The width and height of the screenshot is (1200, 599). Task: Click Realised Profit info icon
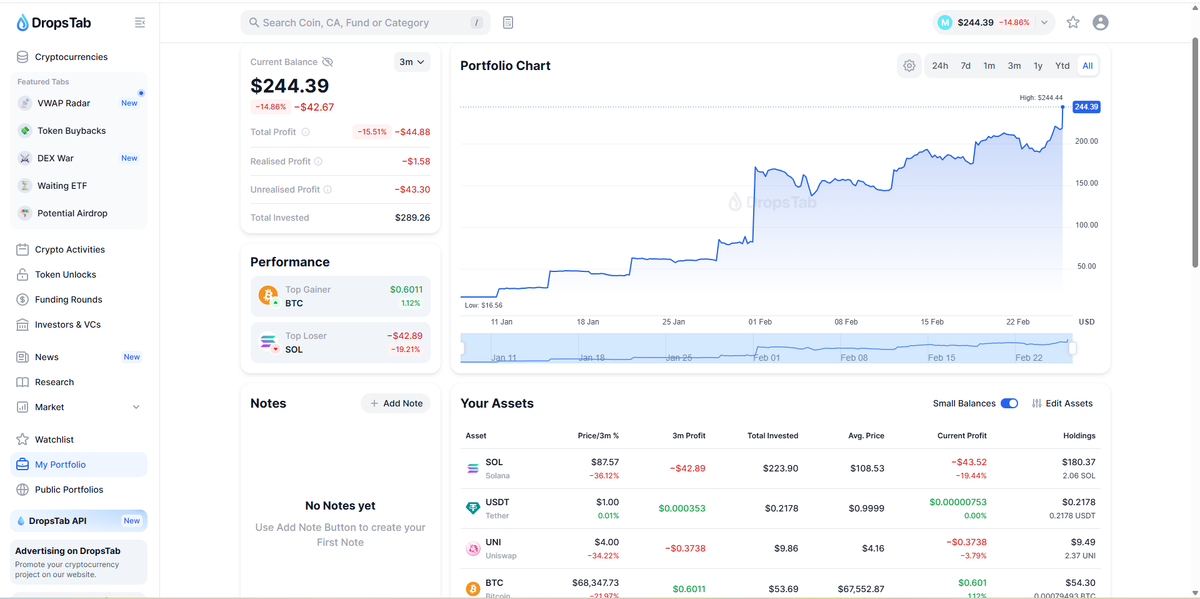(x=318, y=161)
